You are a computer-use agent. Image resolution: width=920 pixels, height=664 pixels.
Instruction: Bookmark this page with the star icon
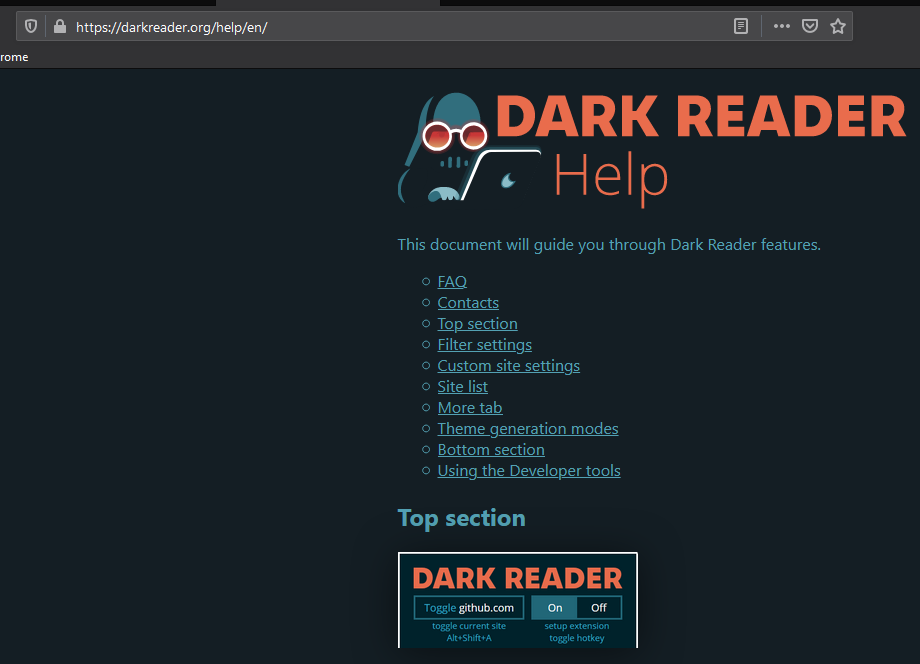point(838,27)
